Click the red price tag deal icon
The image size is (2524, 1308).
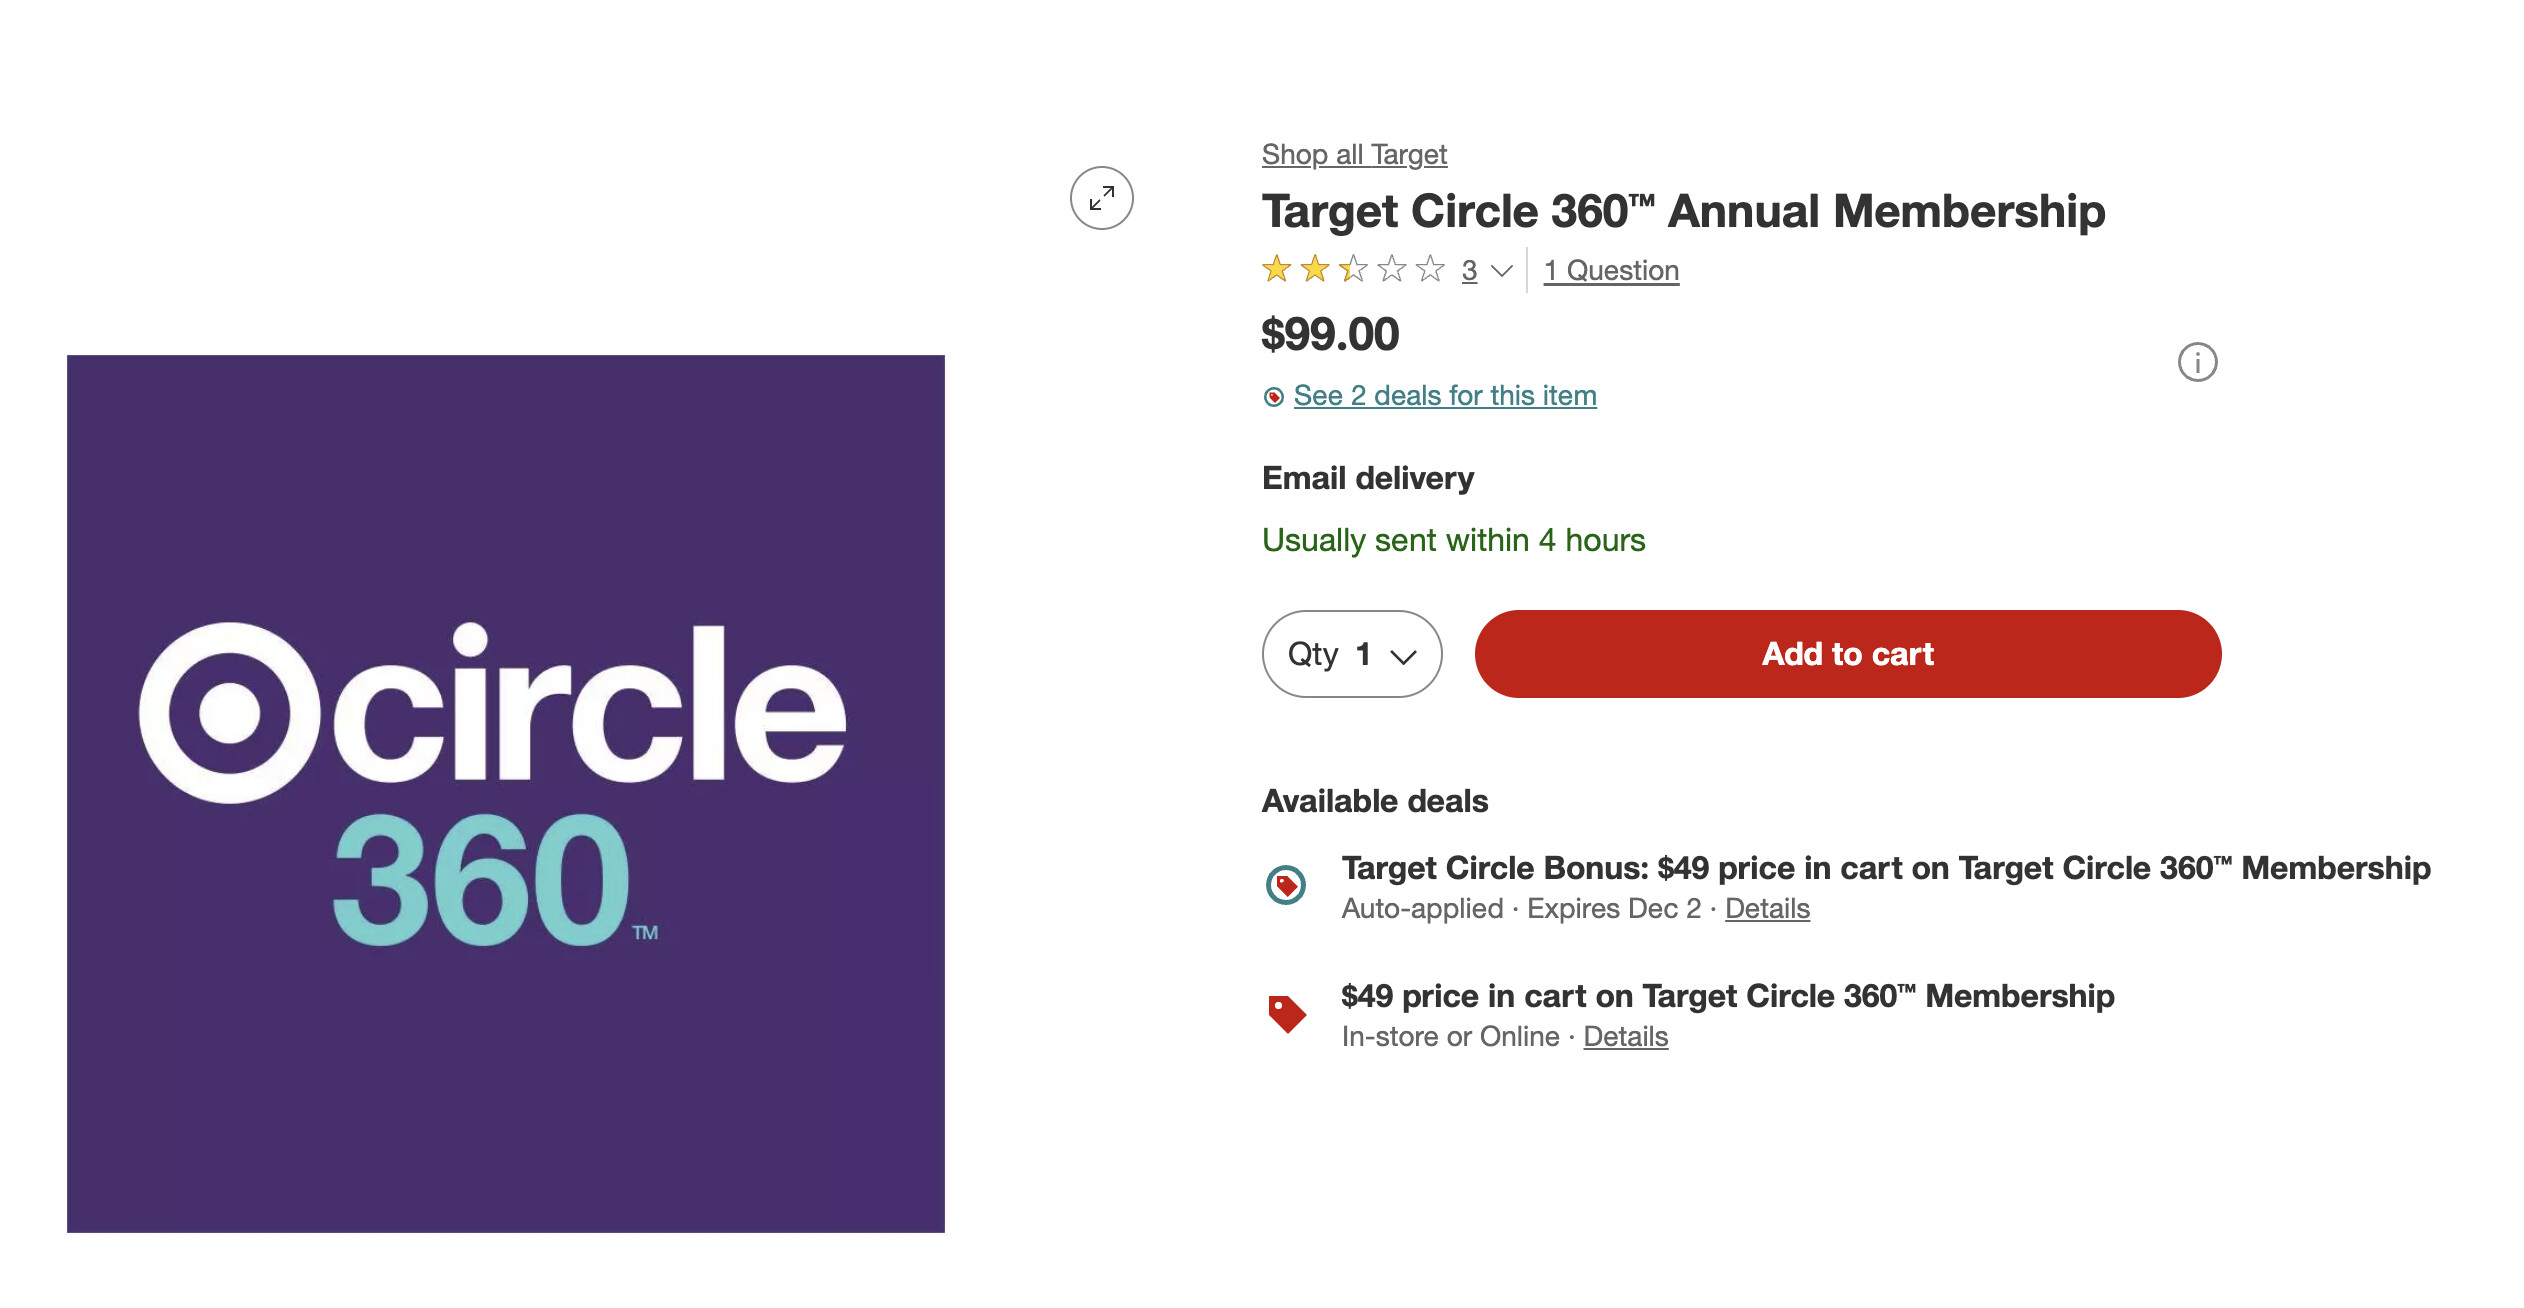click(1286, 1013)
